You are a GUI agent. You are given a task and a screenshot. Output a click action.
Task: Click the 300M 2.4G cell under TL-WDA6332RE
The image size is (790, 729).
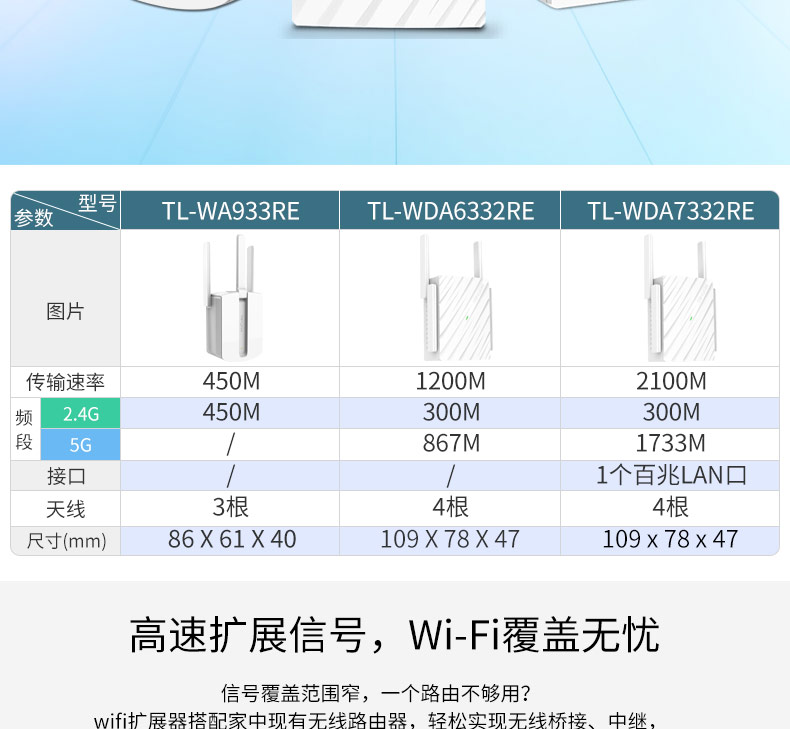point(451,413)
